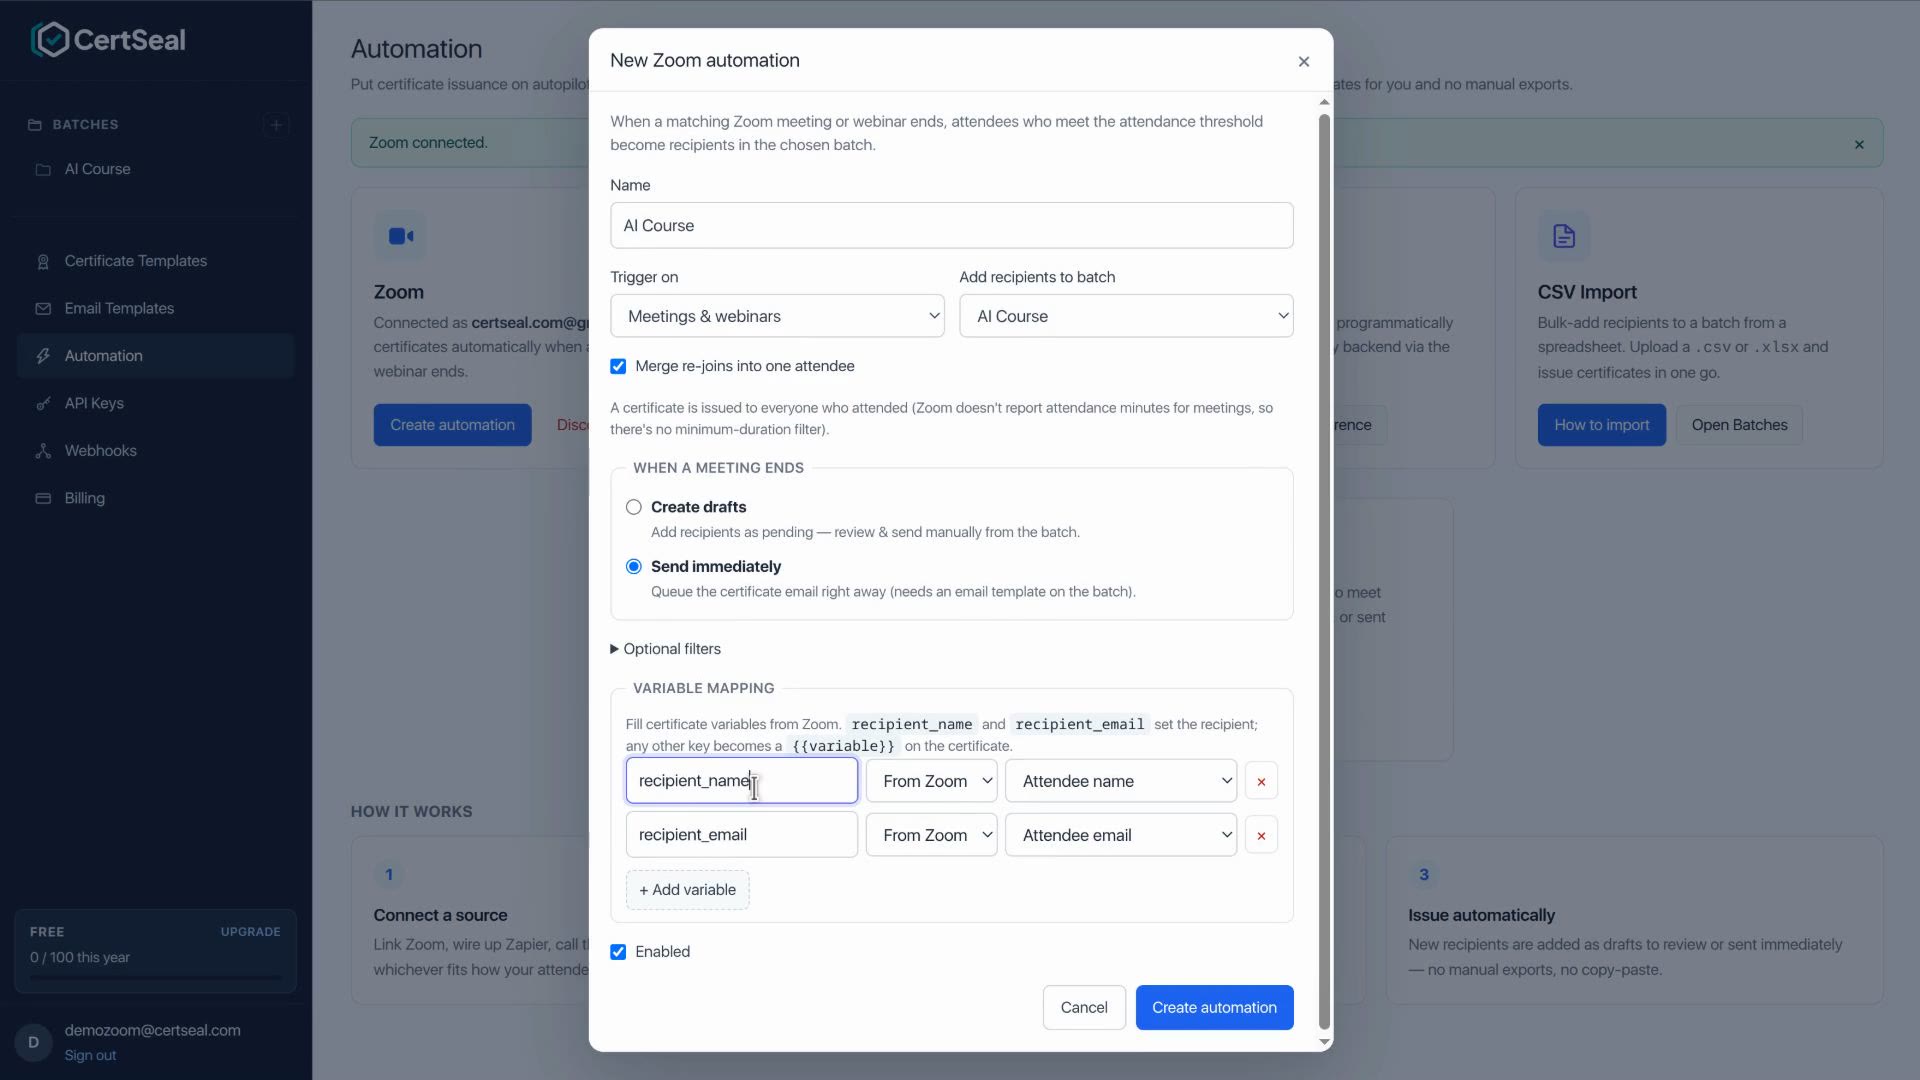Image resolution: width=1920 pixels, height=1080 pixels.
Task: Click the dialog's vertical scrollbar thumb
Action: click(x=1324, y=572)
